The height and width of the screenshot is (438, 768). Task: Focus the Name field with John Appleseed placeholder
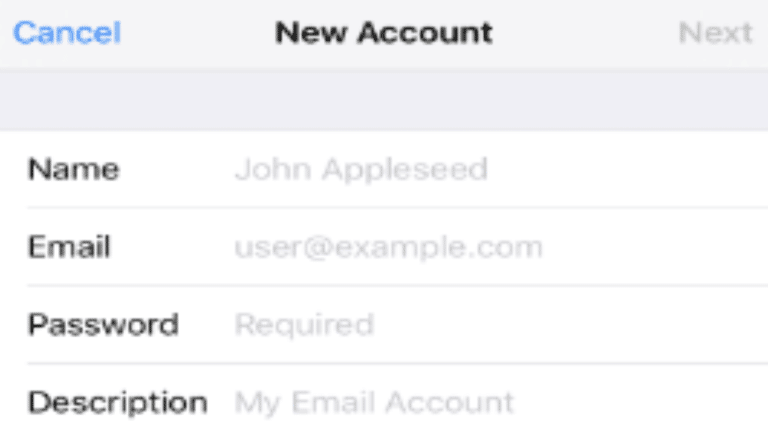pos(360,169)
